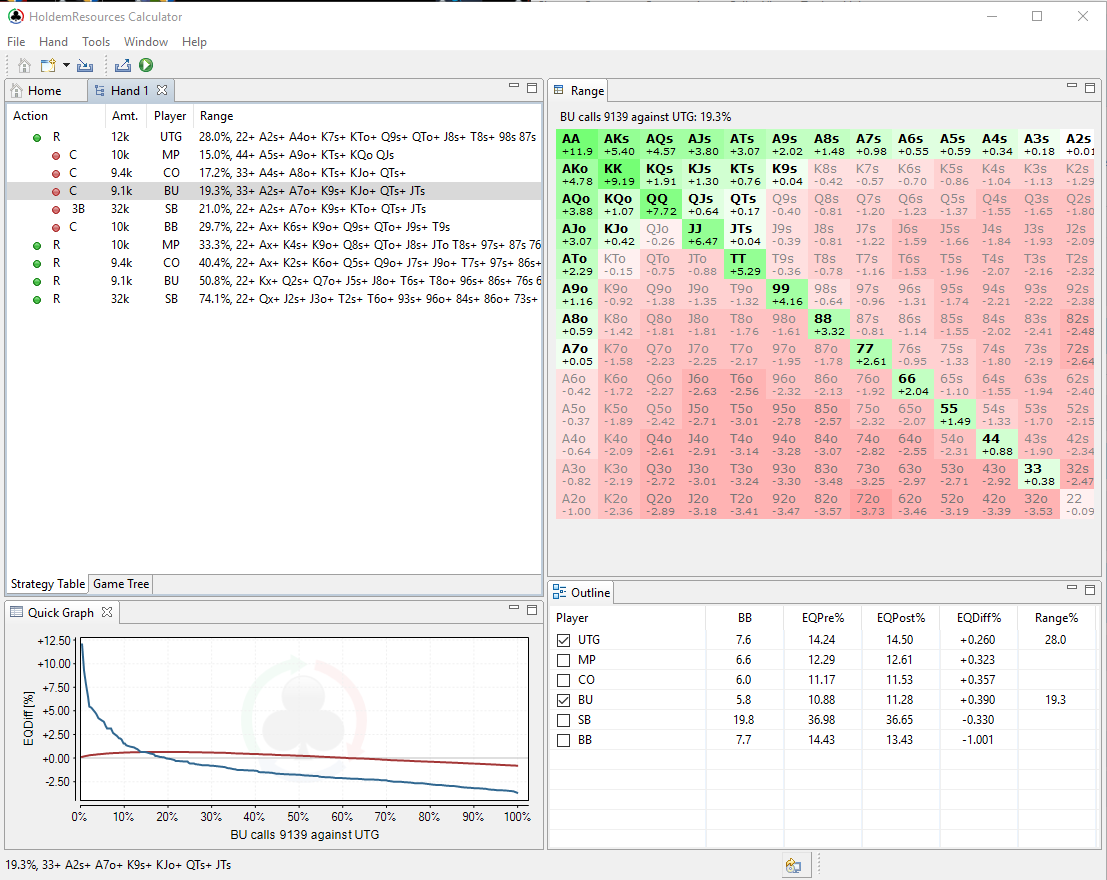Check the CO player checkbox
Image resolution: width=1107 pixels, height=880 pixels.
point(563,680)
